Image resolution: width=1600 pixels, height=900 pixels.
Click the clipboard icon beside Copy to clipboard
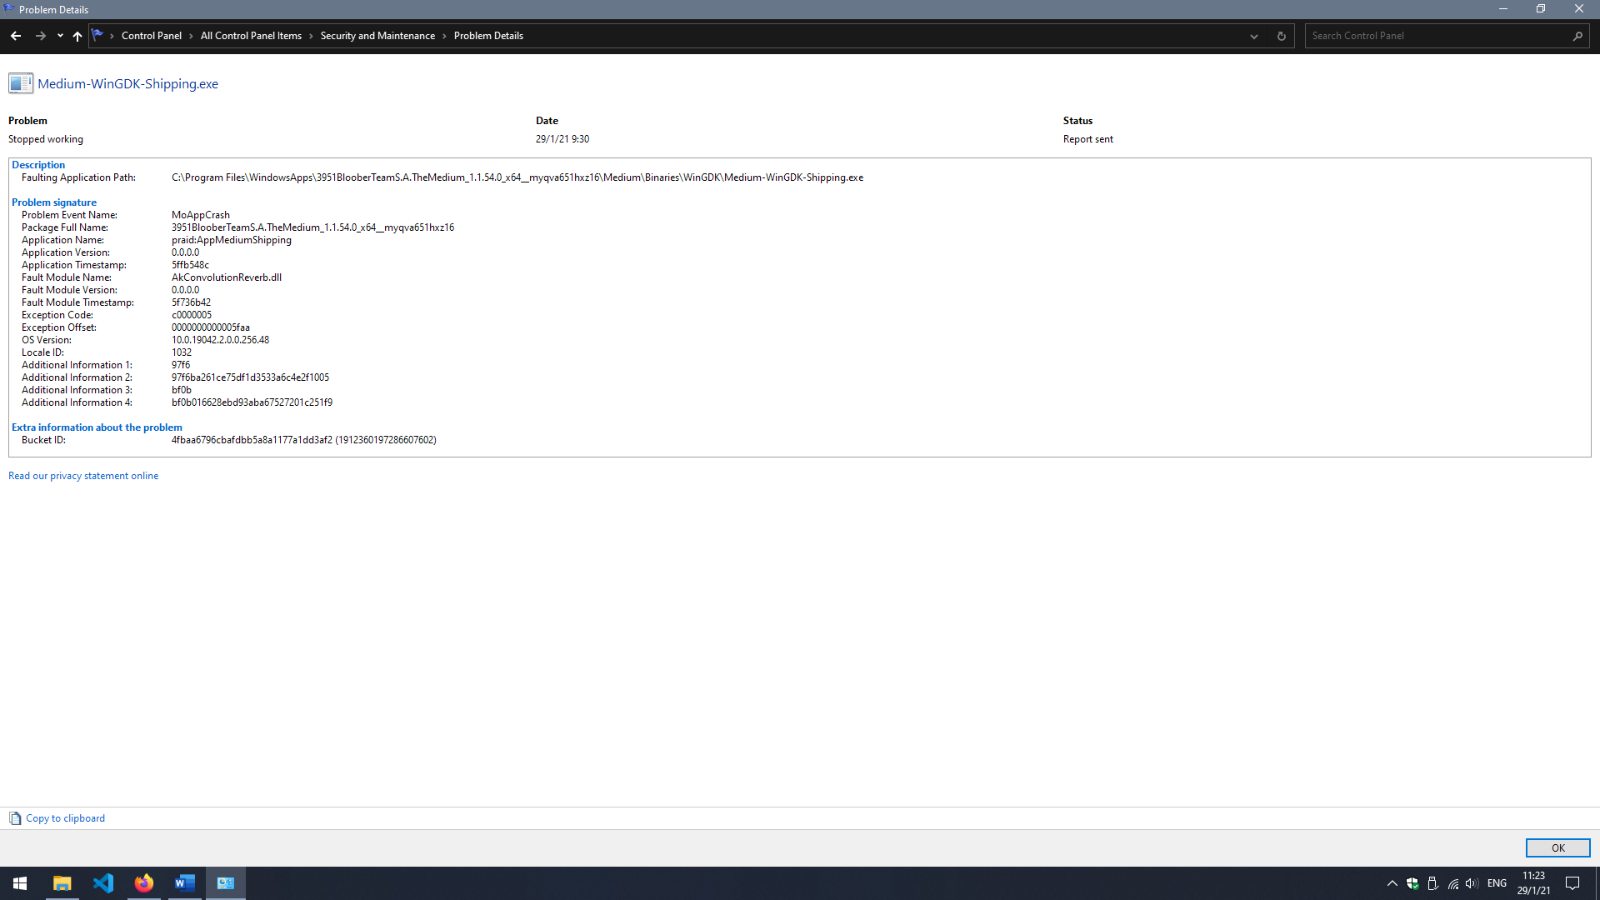15,818
